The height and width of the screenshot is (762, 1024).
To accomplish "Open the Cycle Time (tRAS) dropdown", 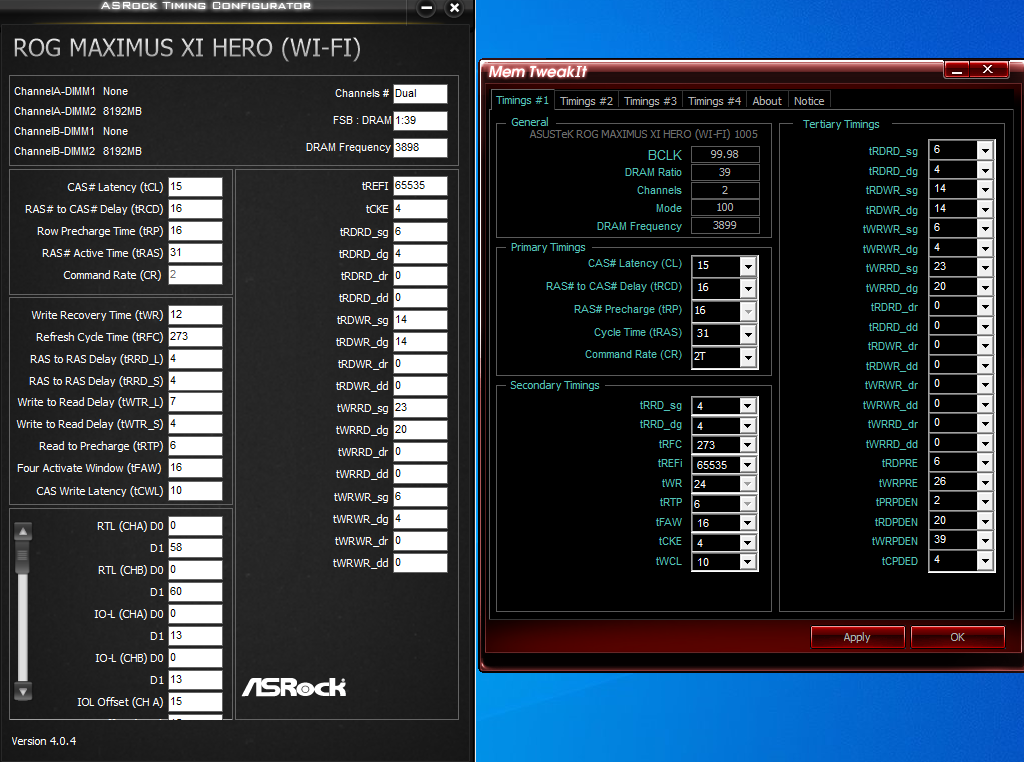I will coord(748,334).
